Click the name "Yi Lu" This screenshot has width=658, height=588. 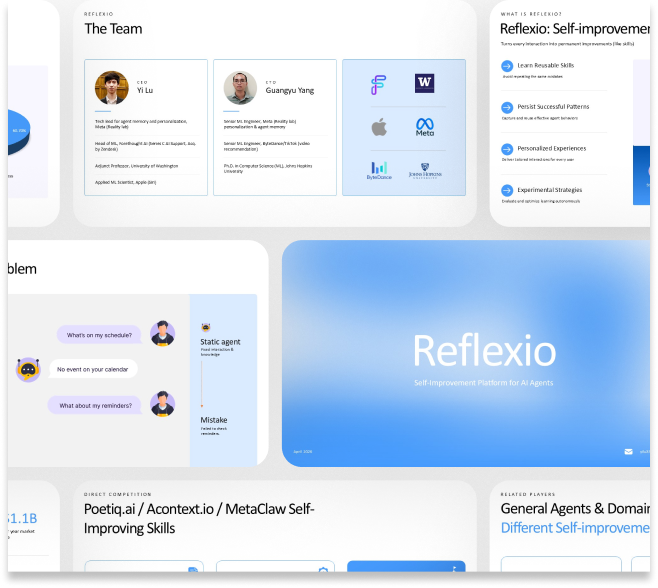145,90
